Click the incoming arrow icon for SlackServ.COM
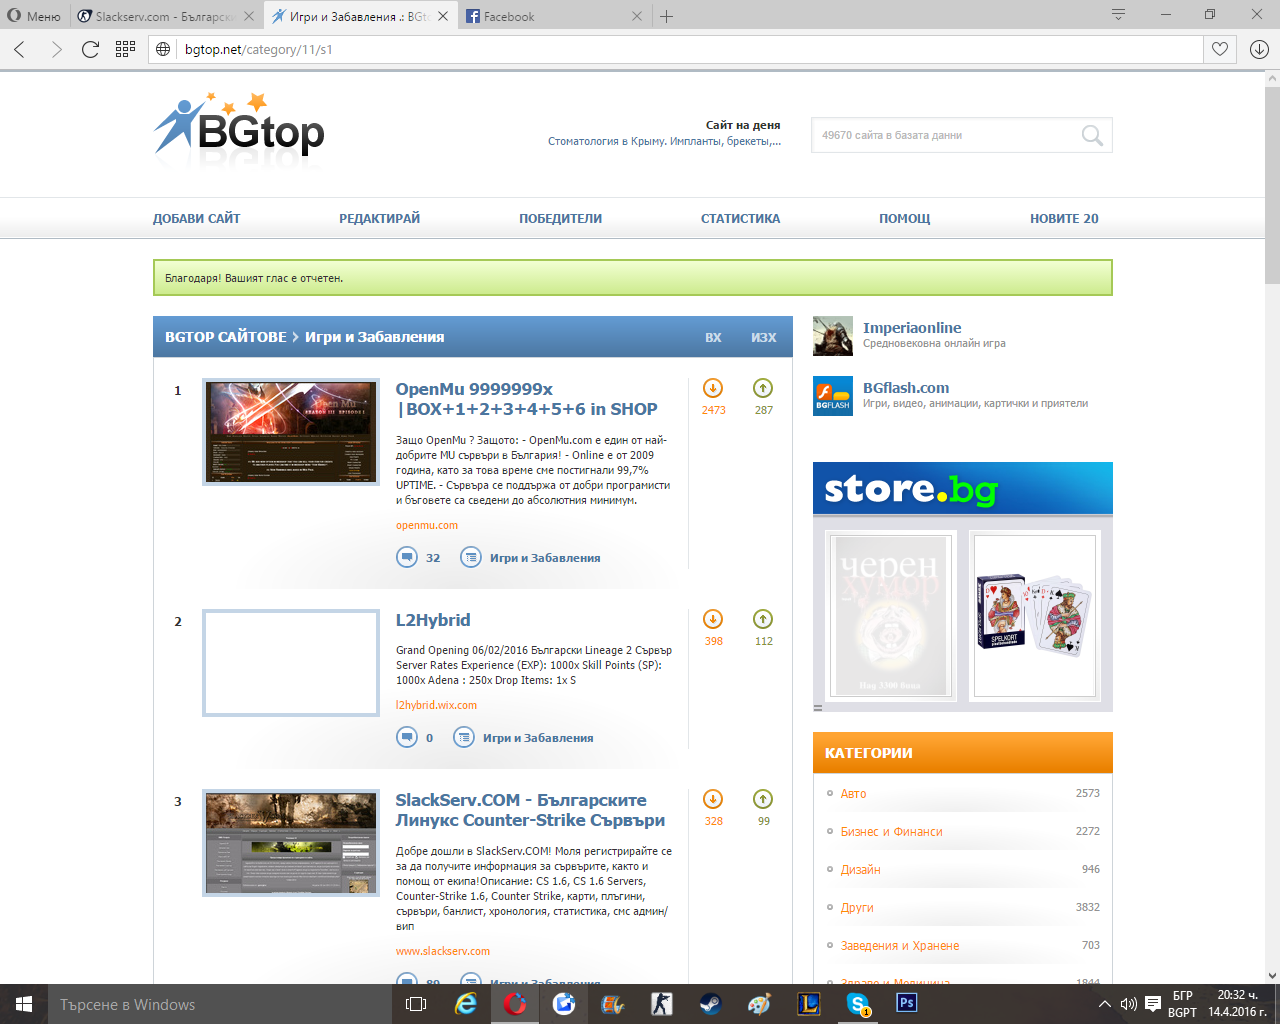 713,799
